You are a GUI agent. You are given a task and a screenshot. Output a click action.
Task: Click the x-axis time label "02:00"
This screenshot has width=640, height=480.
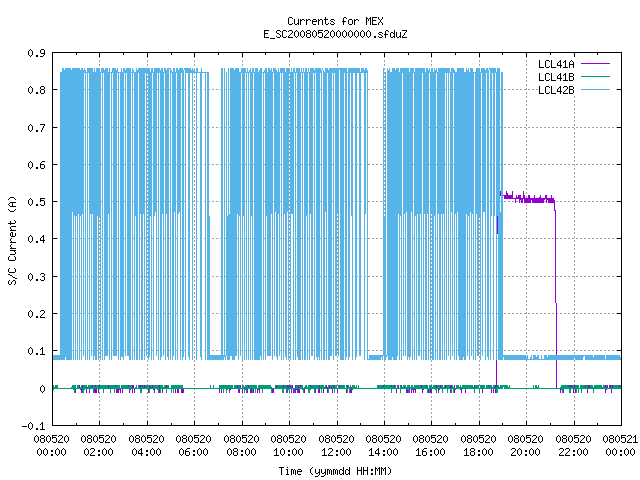coord(99,452)
